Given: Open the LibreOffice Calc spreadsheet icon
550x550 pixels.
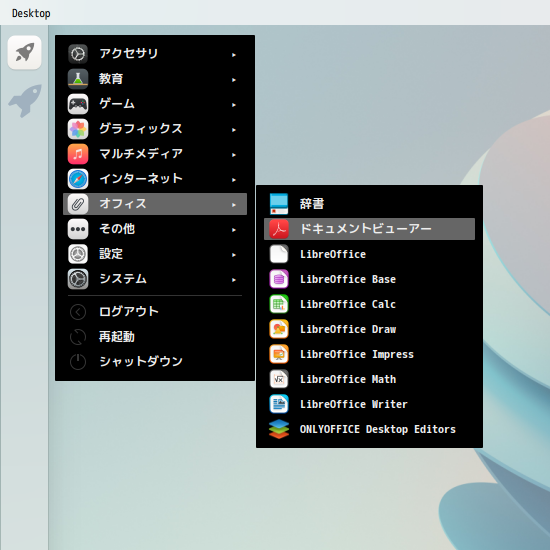Looking at the screenshot, I should pos(279,304).
